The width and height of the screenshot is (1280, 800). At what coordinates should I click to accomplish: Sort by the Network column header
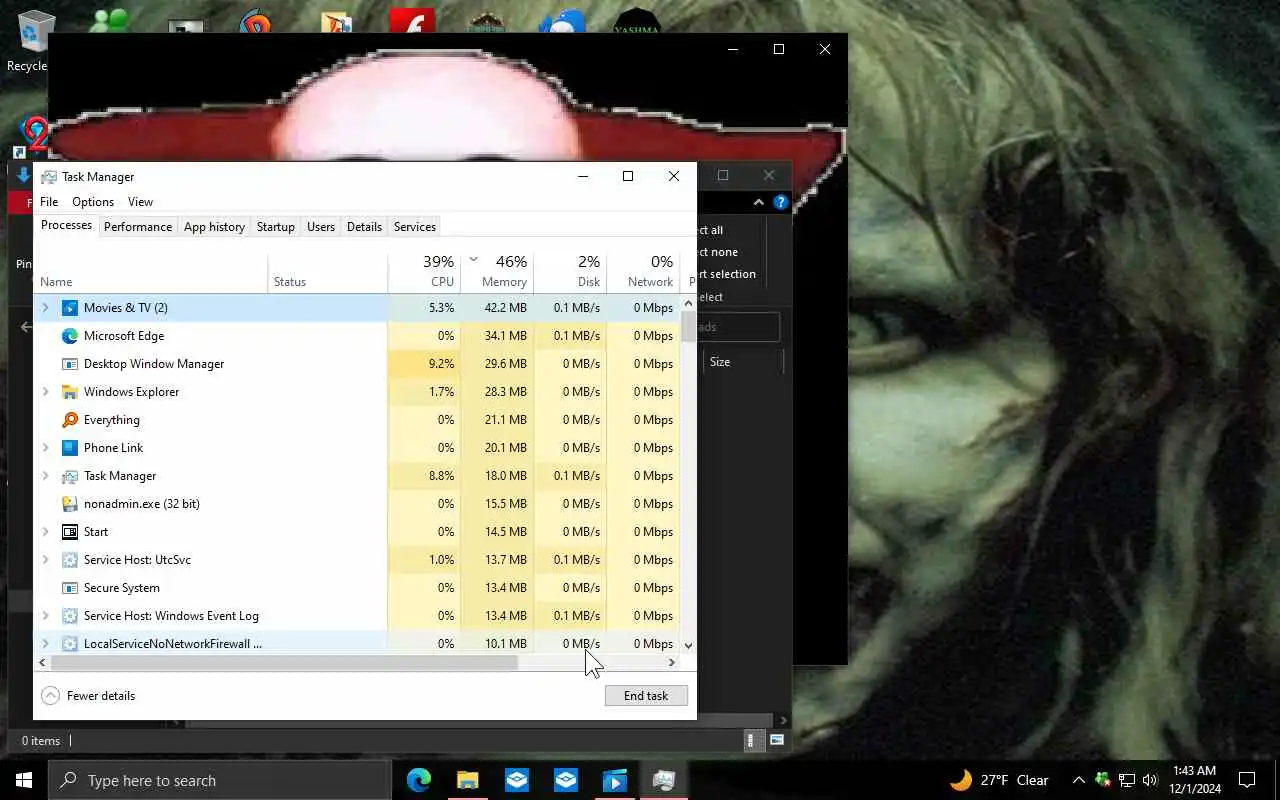[643, 272]
